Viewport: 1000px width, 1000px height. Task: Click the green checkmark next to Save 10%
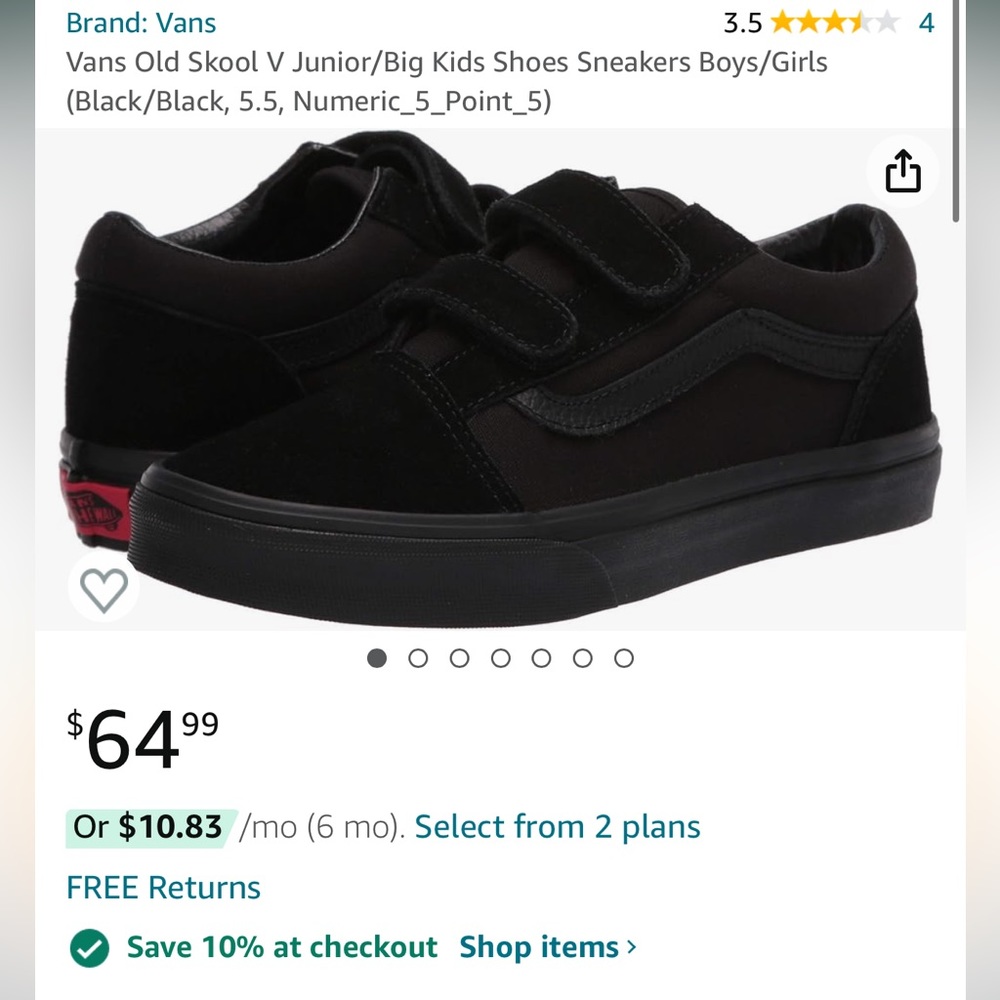[x=89, y=947]
